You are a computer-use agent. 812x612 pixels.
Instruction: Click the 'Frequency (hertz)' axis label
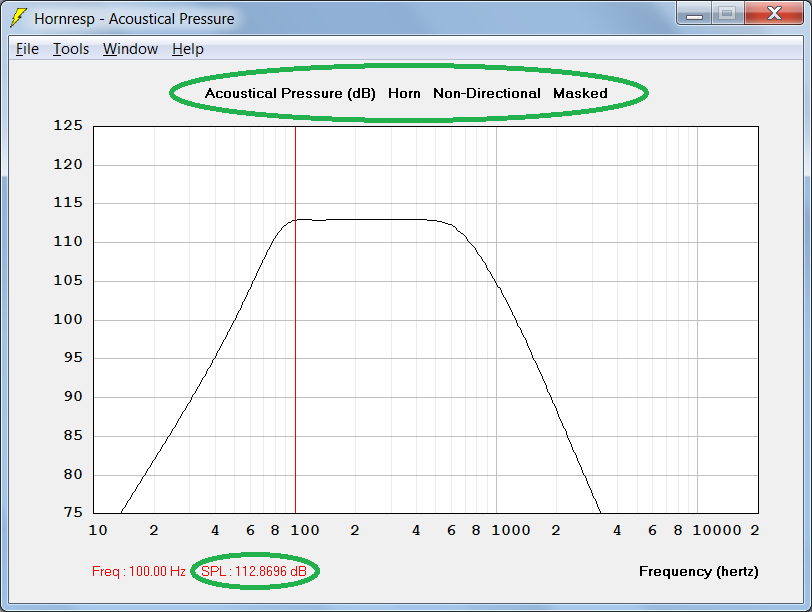tap(699, 571)
